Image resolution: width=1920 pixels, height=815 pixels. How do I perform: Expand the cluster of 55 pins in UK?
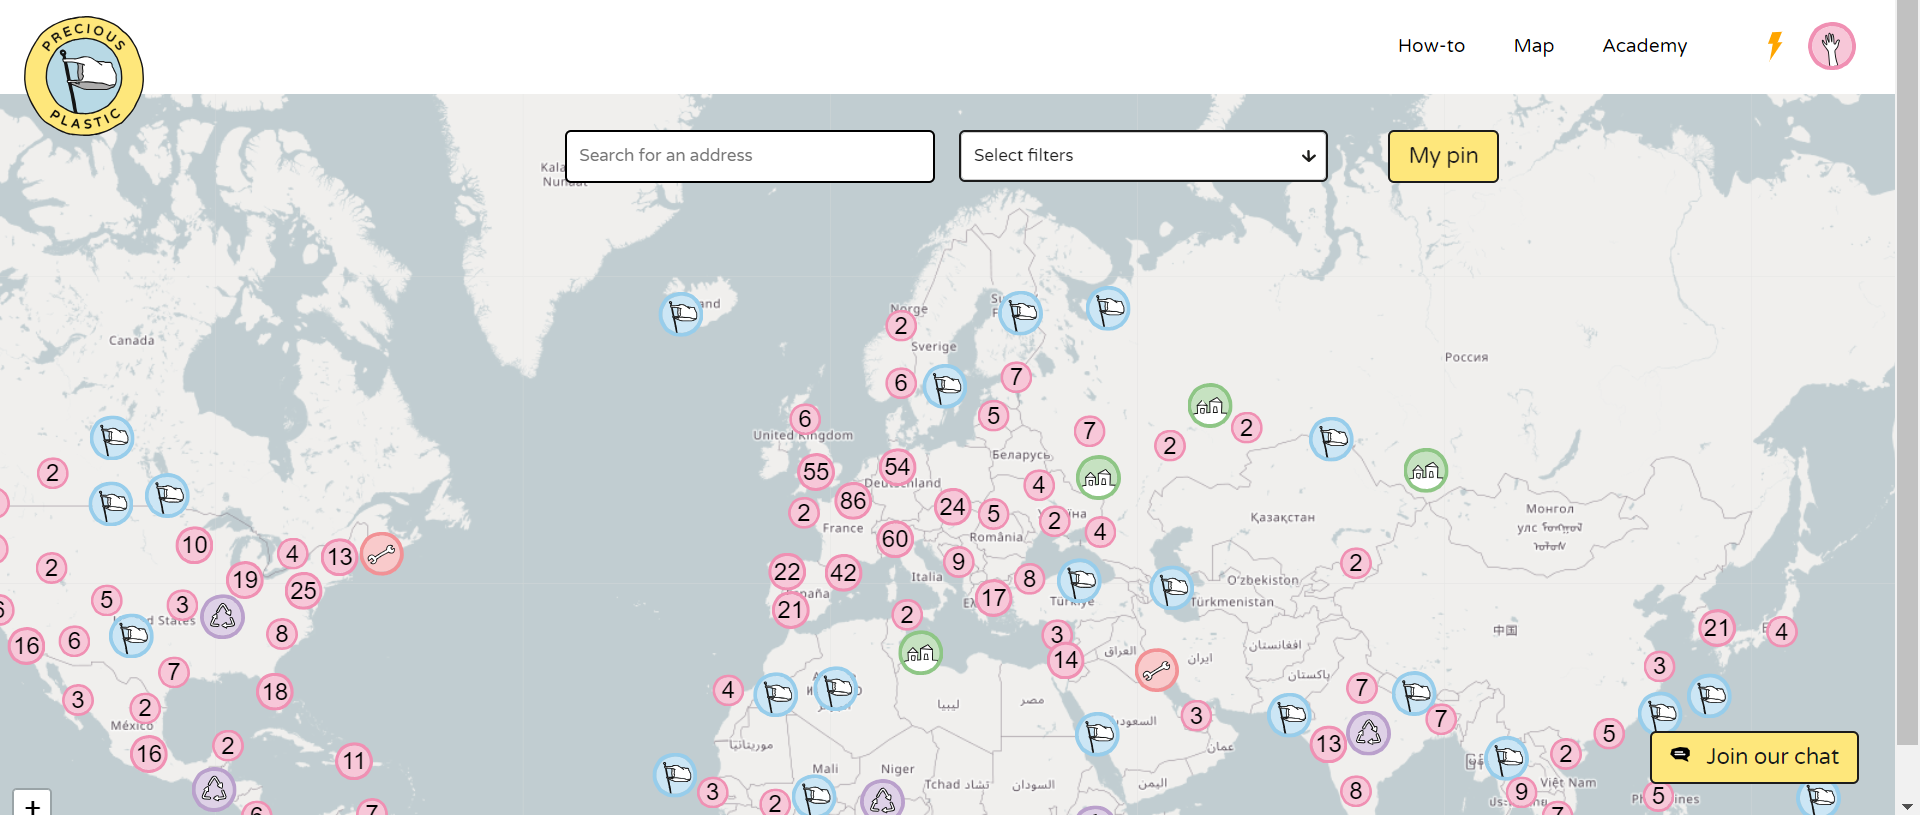point(816,471)
